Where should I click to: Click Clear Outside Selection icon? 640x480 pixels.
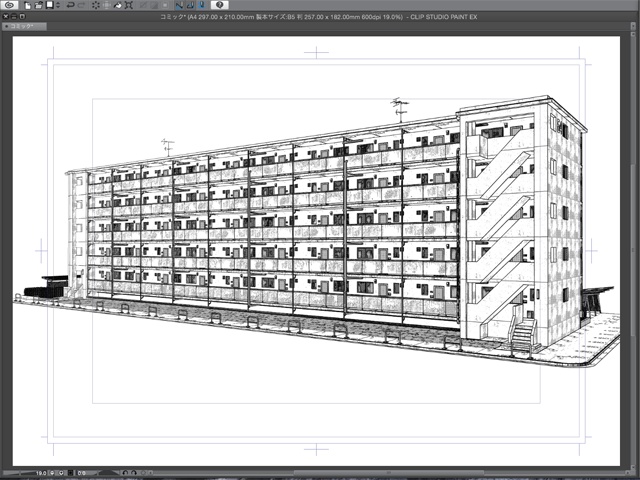[107, 5]
